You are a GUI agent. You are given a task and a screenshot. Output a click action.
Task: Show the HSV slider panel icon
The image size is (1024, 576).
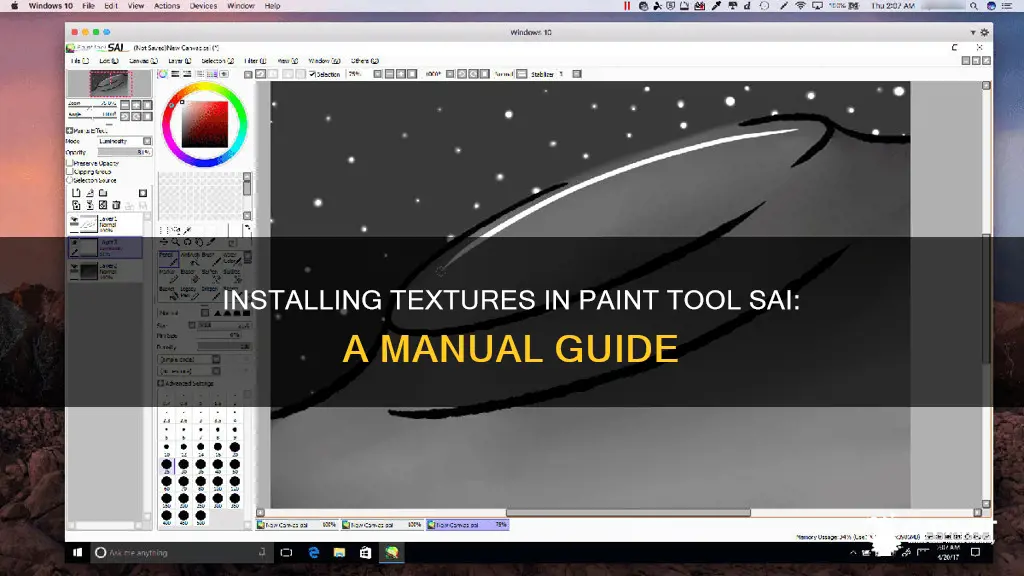click(187, 74)
